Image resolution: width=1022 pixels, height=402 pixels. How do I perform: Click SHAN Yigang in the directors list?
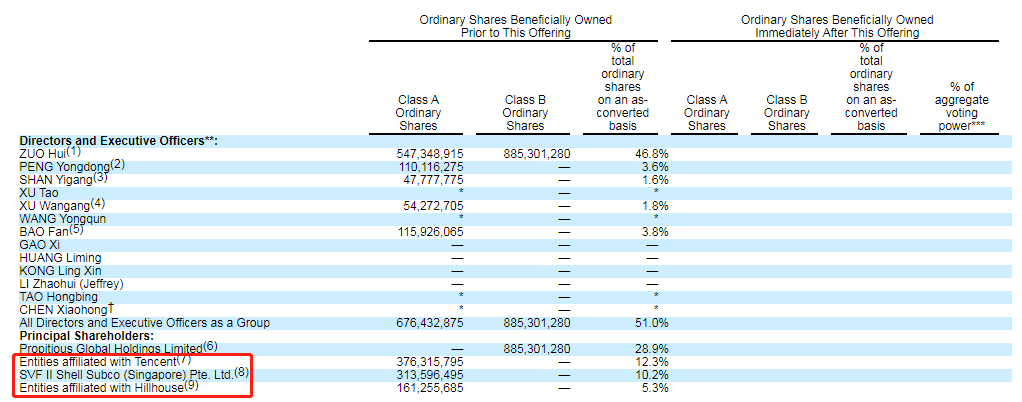click(63, 179)
